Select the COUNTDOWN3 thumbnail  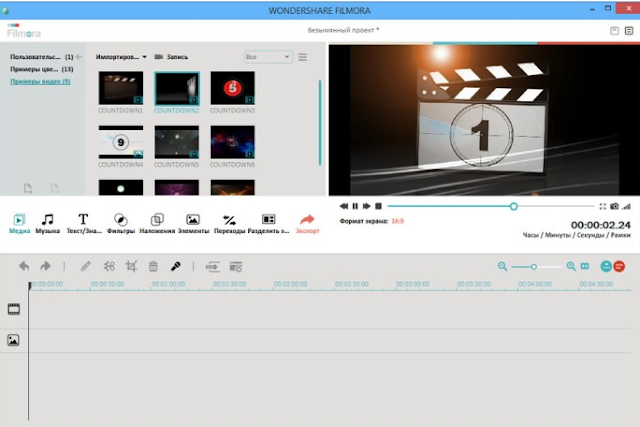tap(233, 88)
